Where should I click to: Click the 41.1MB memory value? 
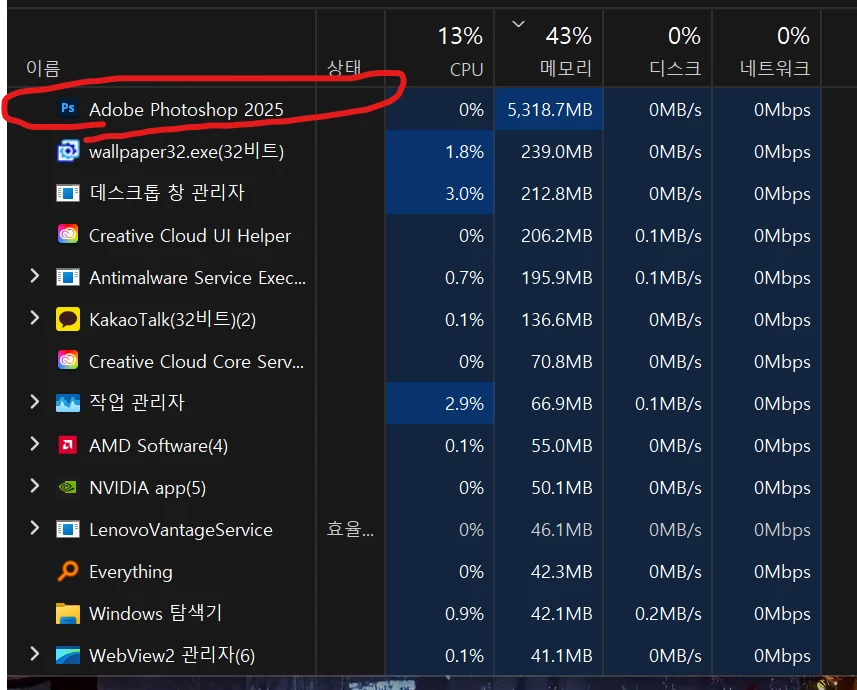point(561,656)
